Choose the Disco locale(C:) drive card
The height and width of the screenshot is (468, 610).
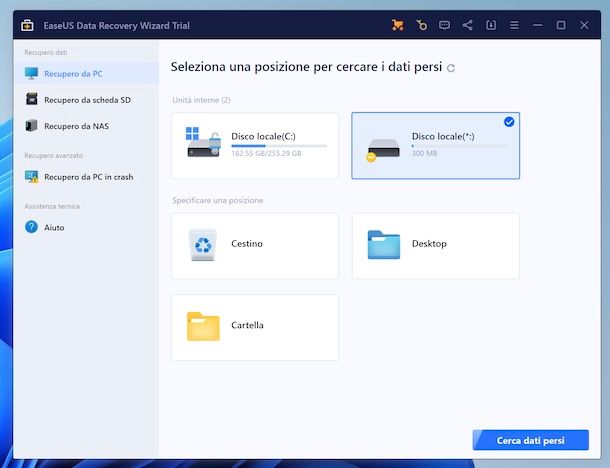[x=255, y=145]
